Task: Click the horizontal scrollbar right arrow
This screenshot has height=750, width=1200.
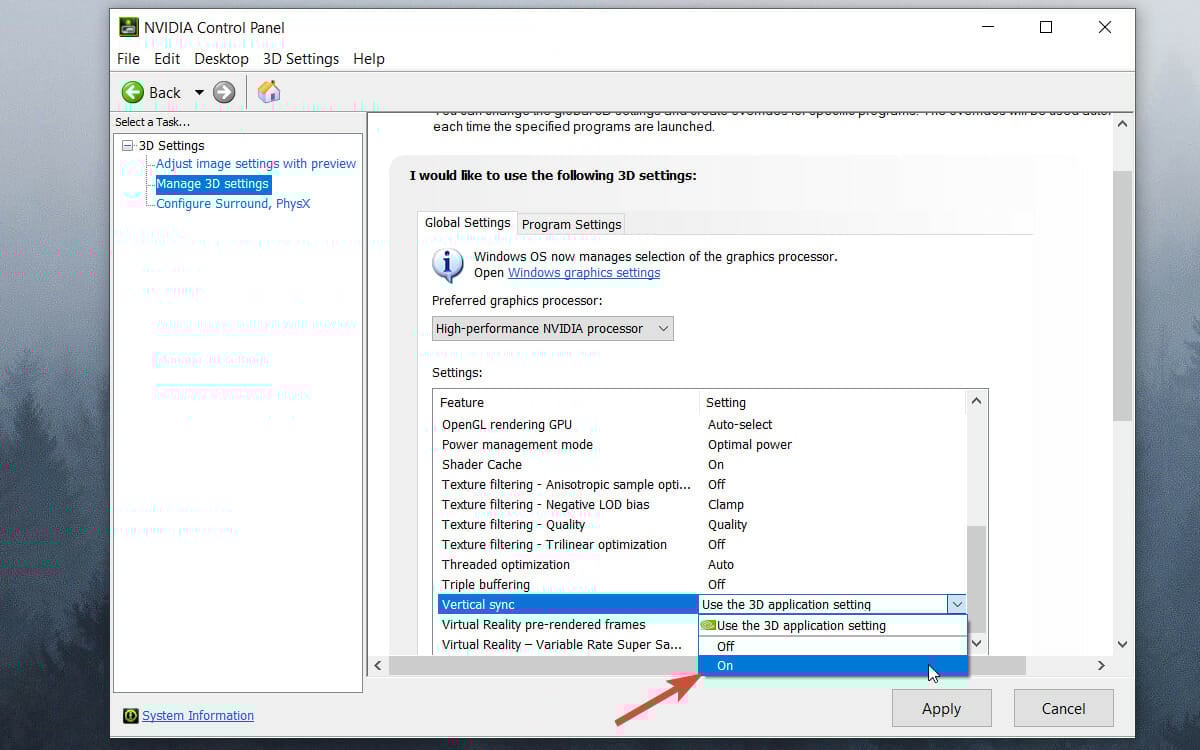Action: click(x=1101, y=665)
